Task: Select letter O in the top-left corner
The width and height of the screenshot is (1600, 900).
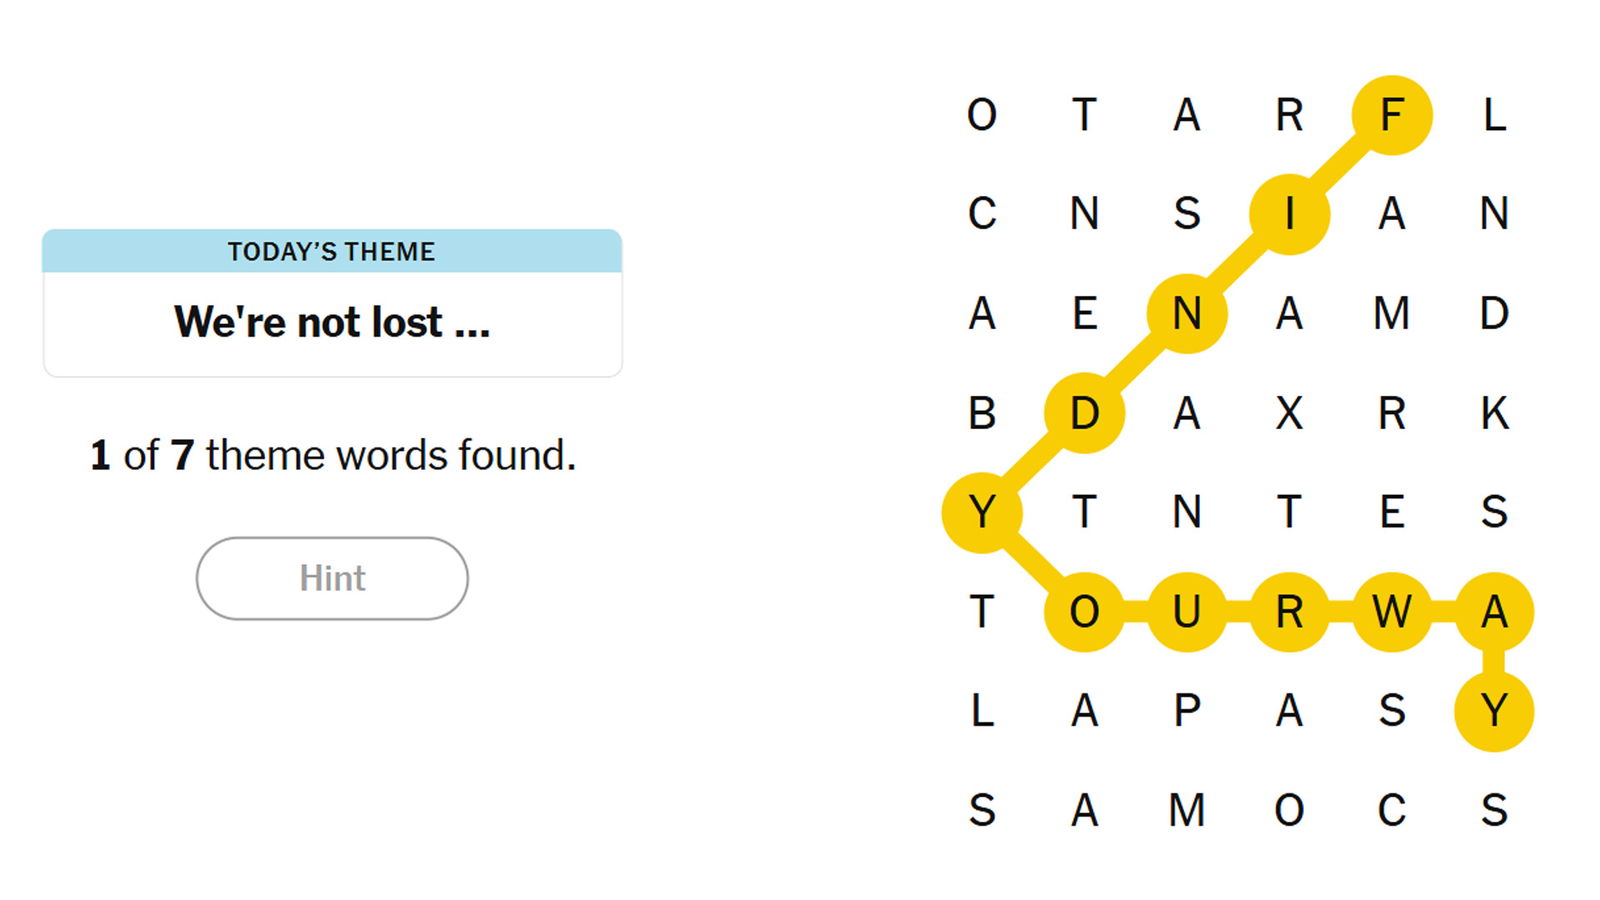Action: 982,115
